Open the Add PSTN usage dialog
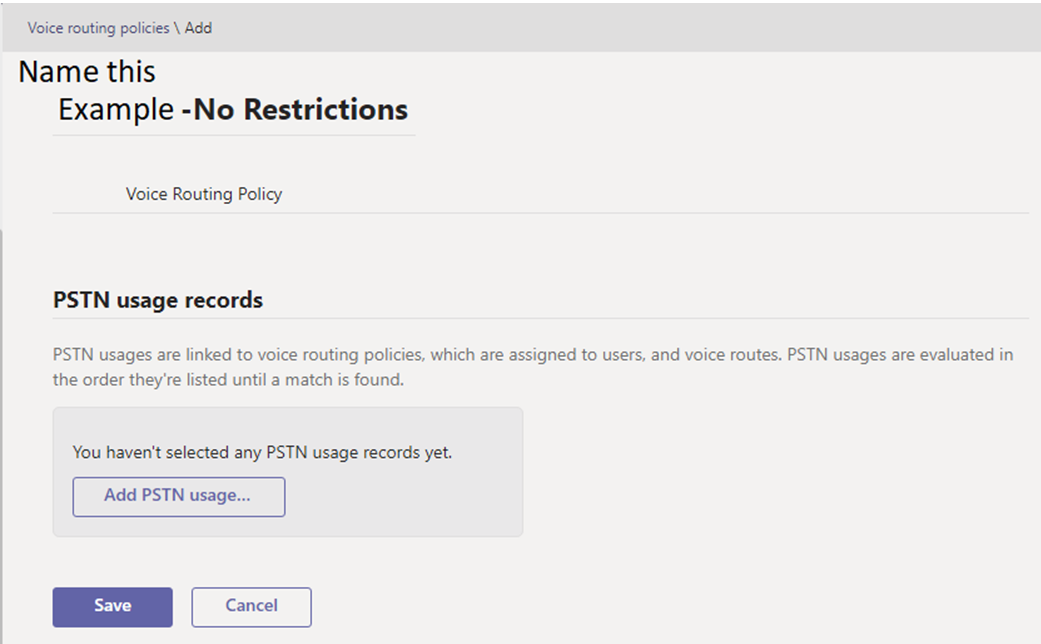This screenshot has width=1041, height=644. (x=178, y=496)
